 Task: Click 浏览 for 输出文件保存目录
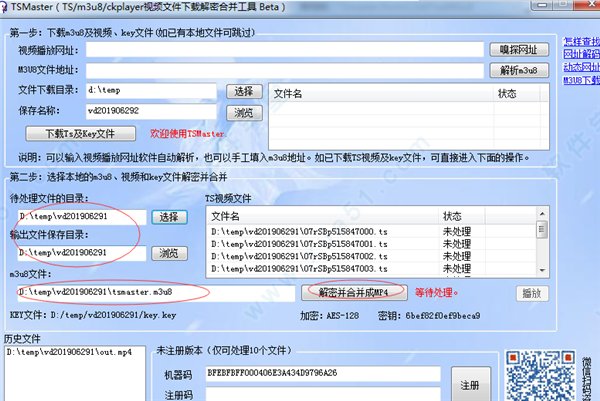(x=169, y=254)
